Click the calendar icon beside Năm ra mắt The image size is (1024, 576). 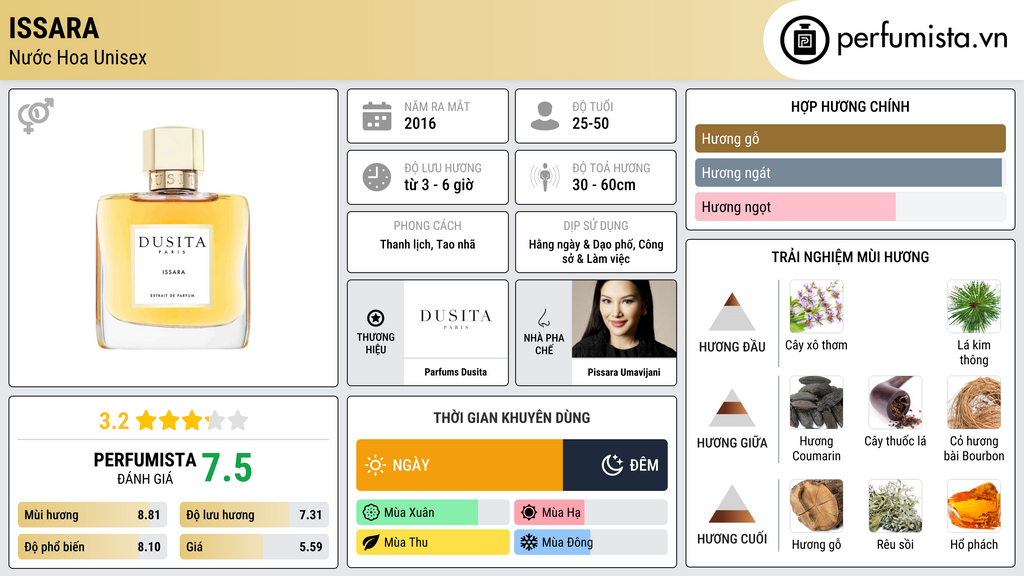(x=377, y=116)
